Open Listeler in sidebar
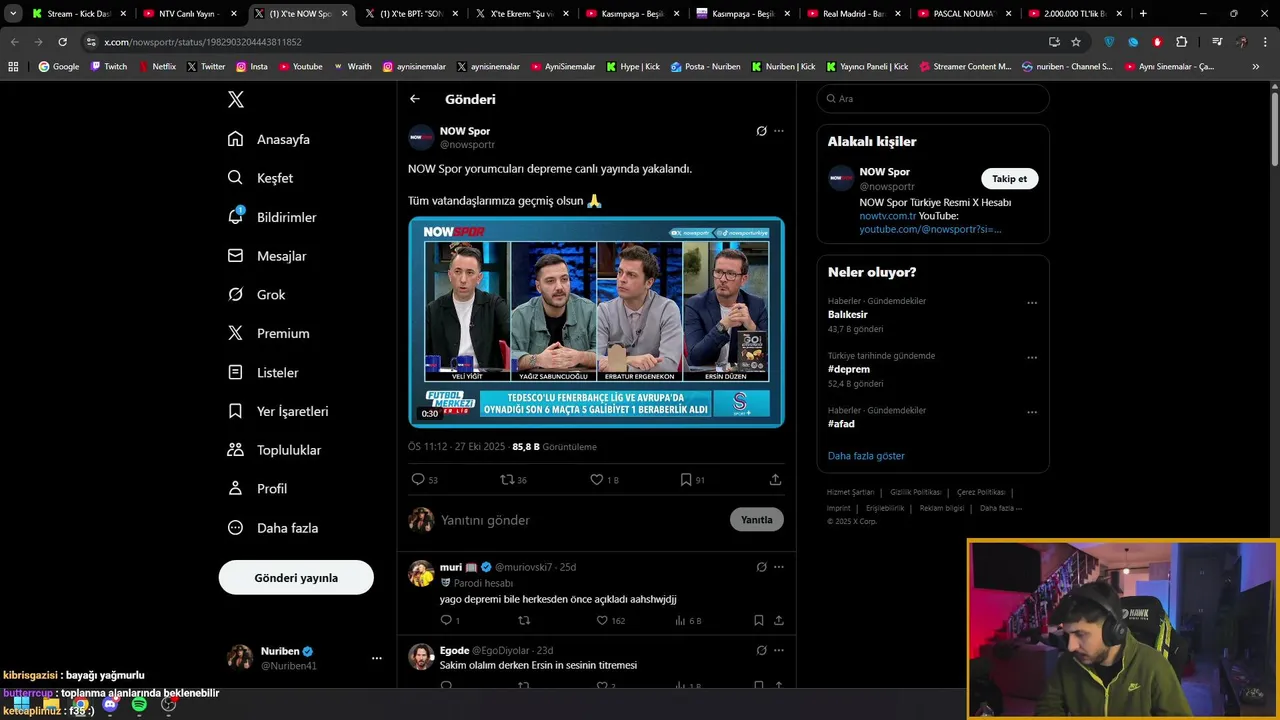 tap(262, 372)
